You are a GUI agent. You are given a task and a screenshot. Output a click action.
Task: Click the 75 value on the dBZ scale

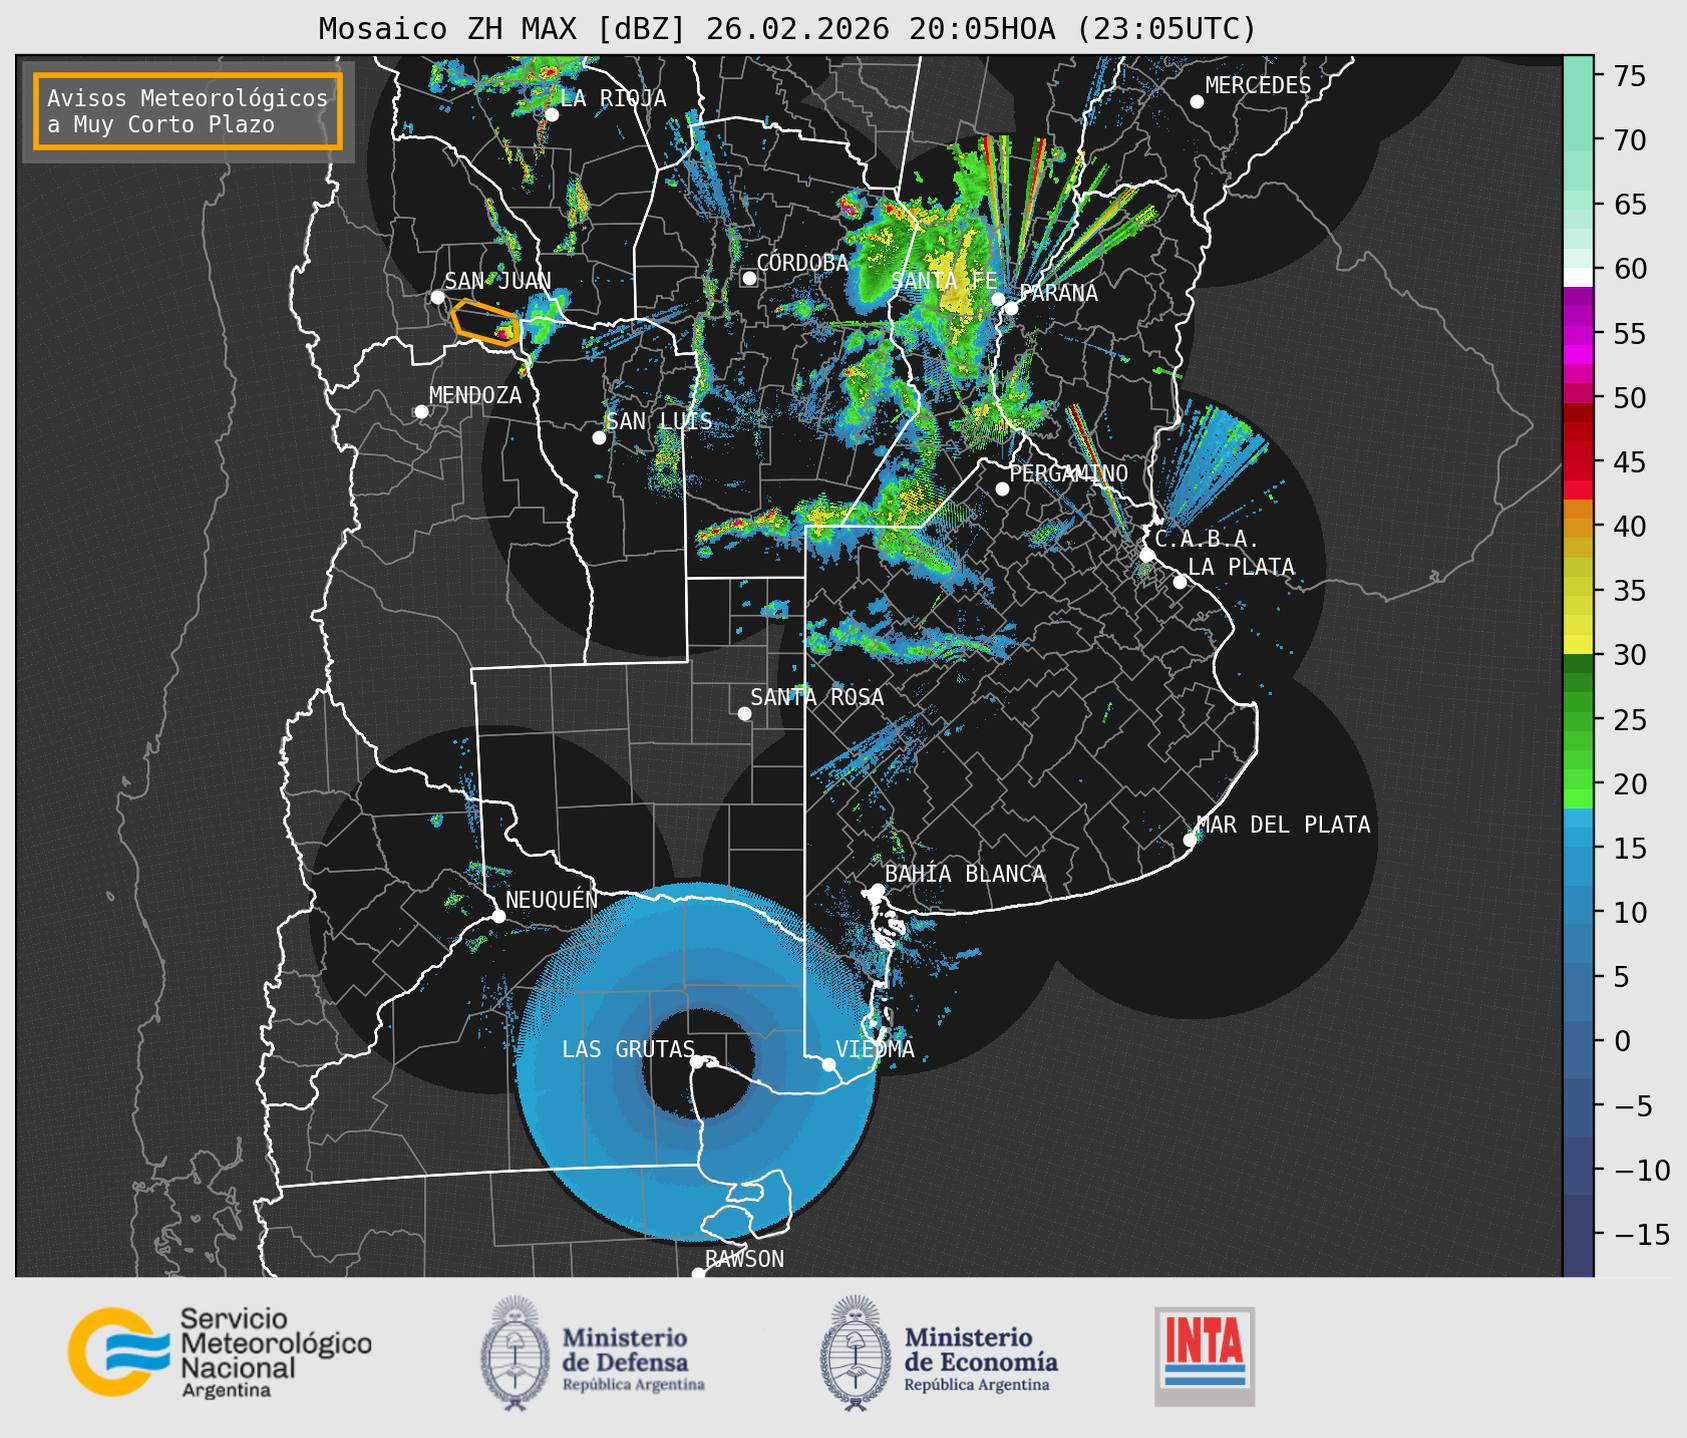(1630, 76)
